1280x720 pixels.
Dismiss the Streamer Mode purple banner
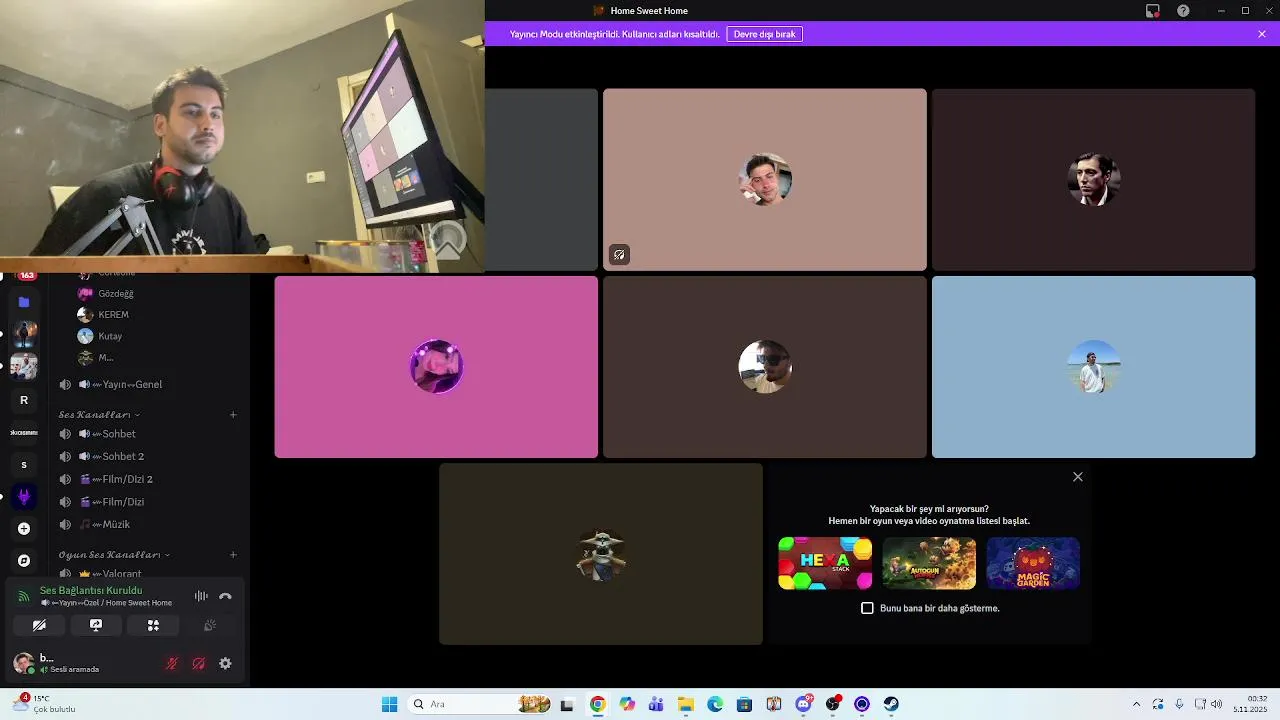pos(1262,34)
